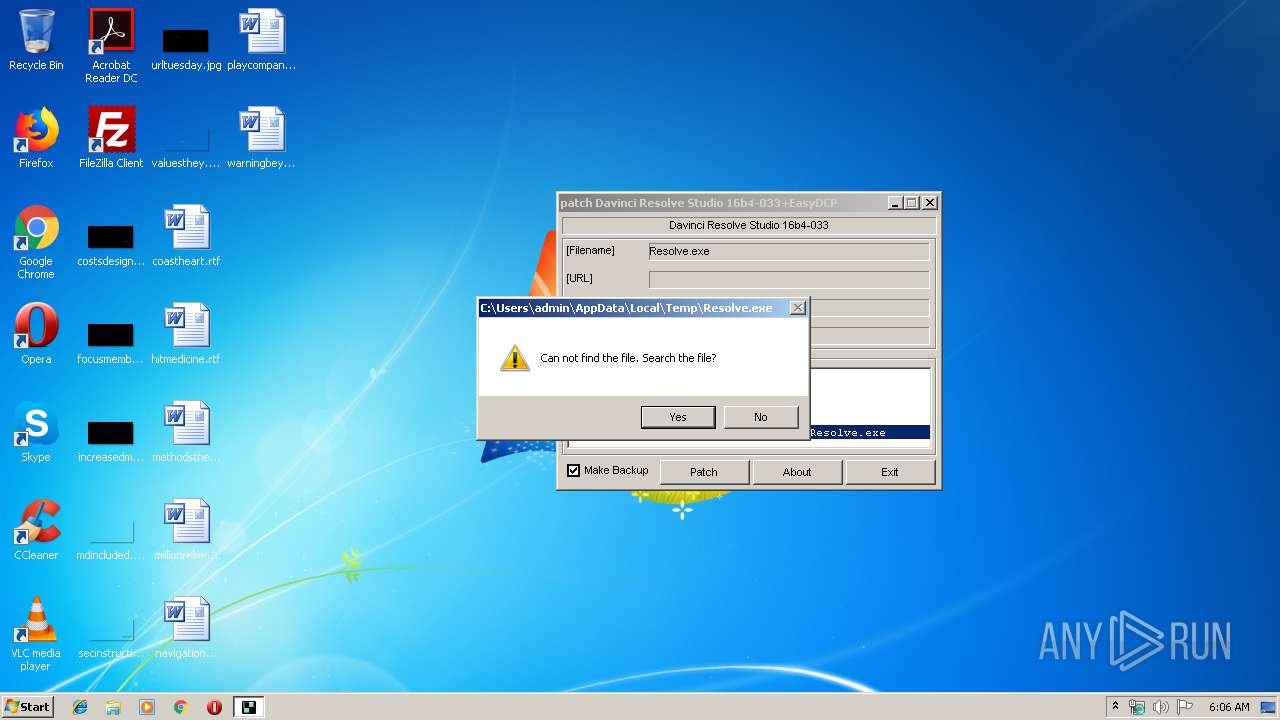This screenshot has width=1280, height=720.
Task: Show hidden system tray icons
Action: point(1116,707)
